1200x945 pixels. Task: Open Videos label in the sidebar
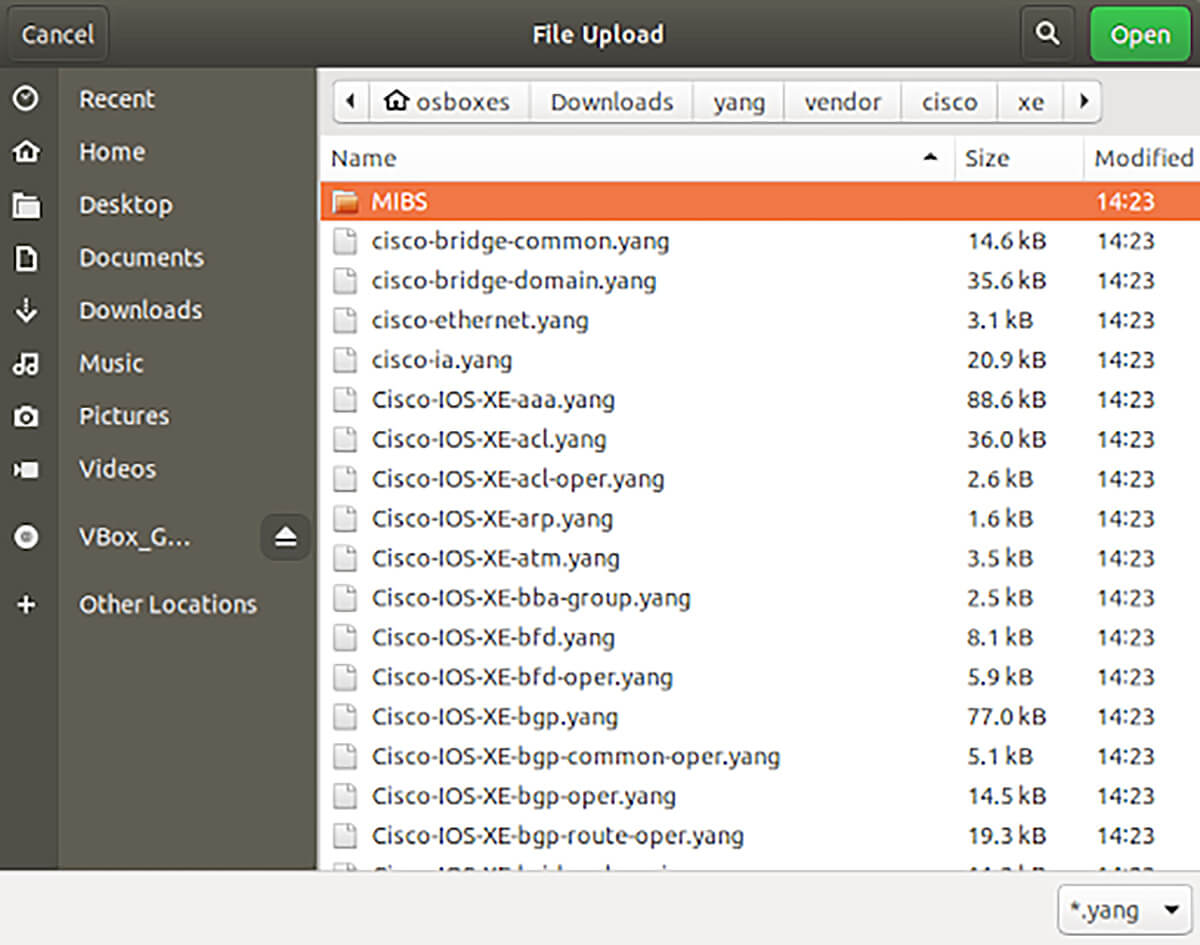coord(118,469)
